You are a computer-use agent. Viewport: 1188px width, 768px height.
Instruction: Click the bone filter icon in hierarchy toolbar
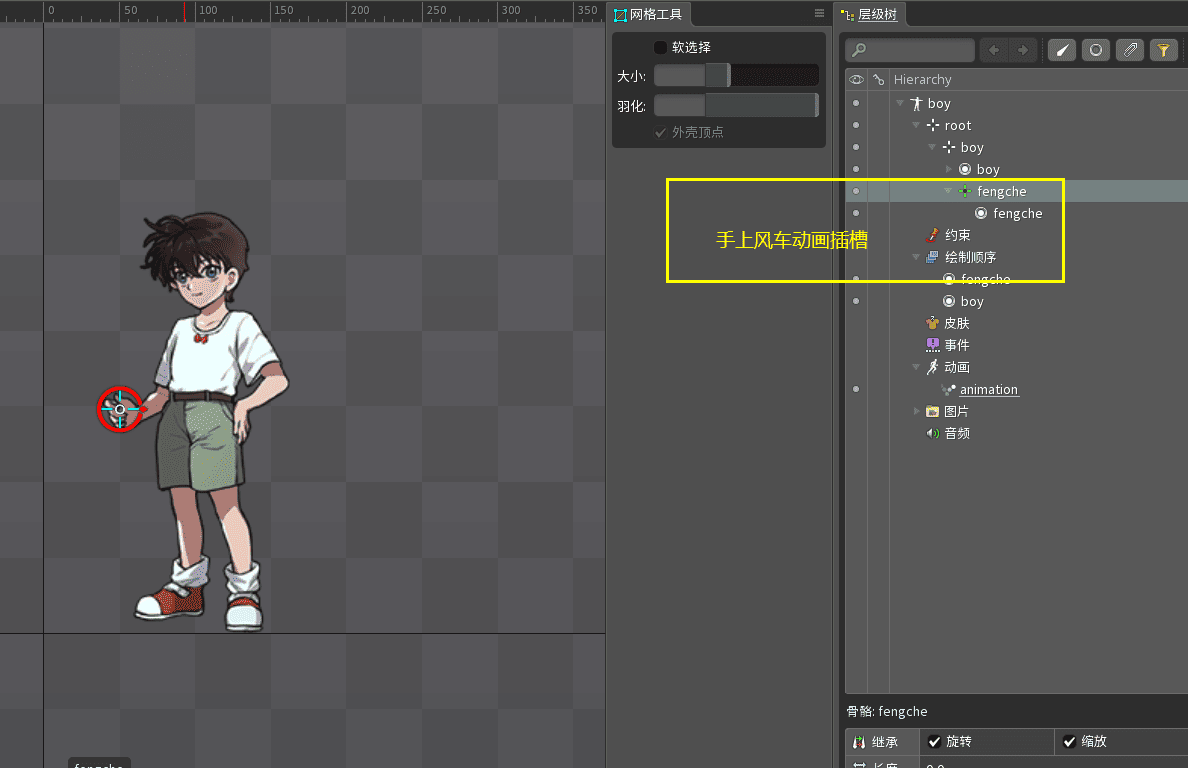(1061, 50)
